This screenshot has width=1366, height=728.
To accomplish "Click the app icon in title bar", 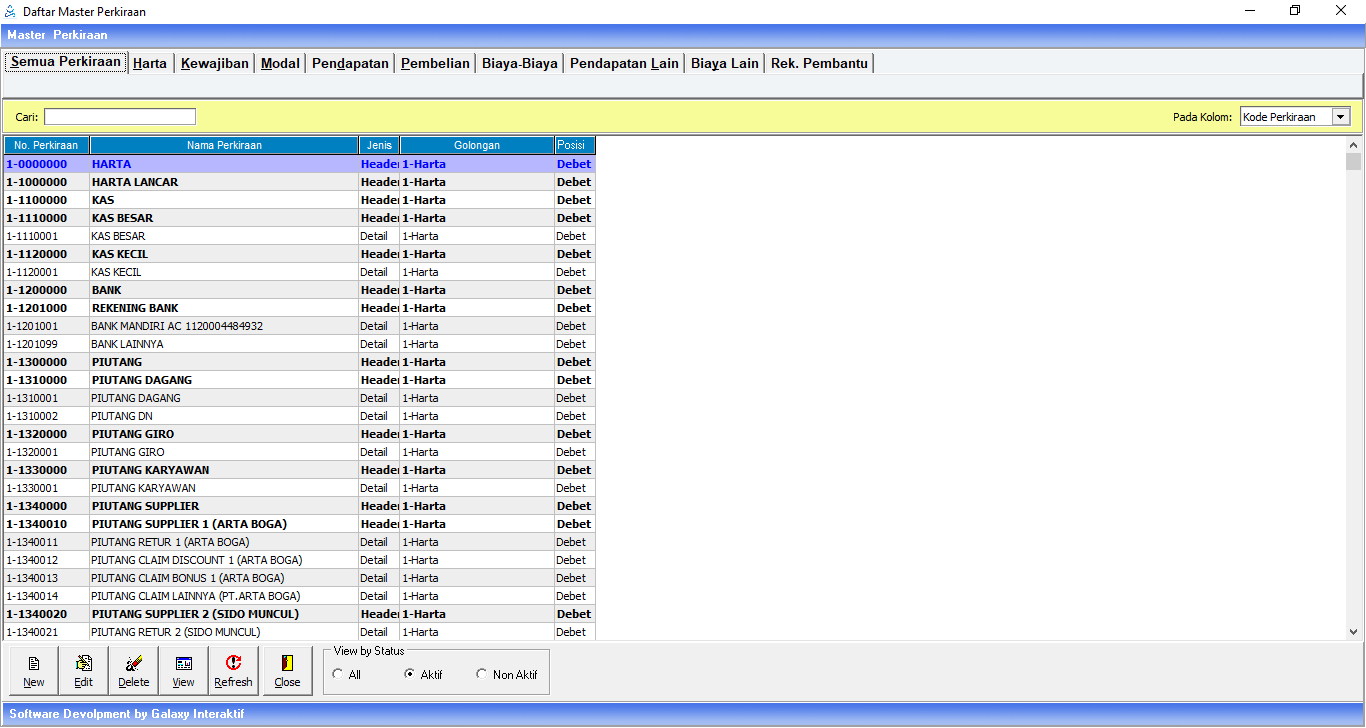I will (x=10, y=11).
